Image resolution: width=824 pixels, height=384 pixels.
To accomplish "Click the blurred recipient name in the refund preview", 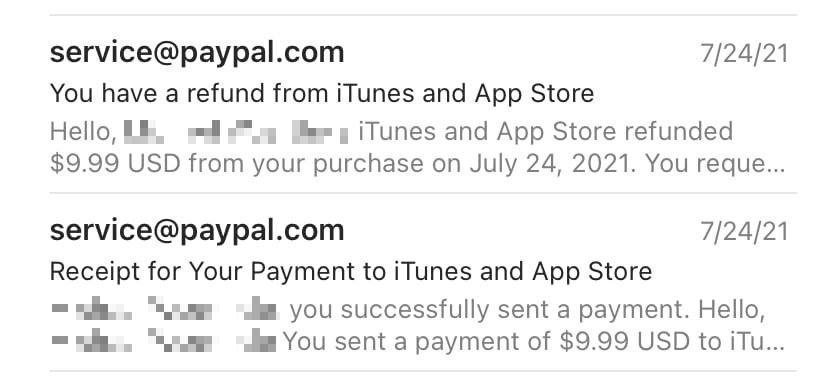I will (236, 132).
